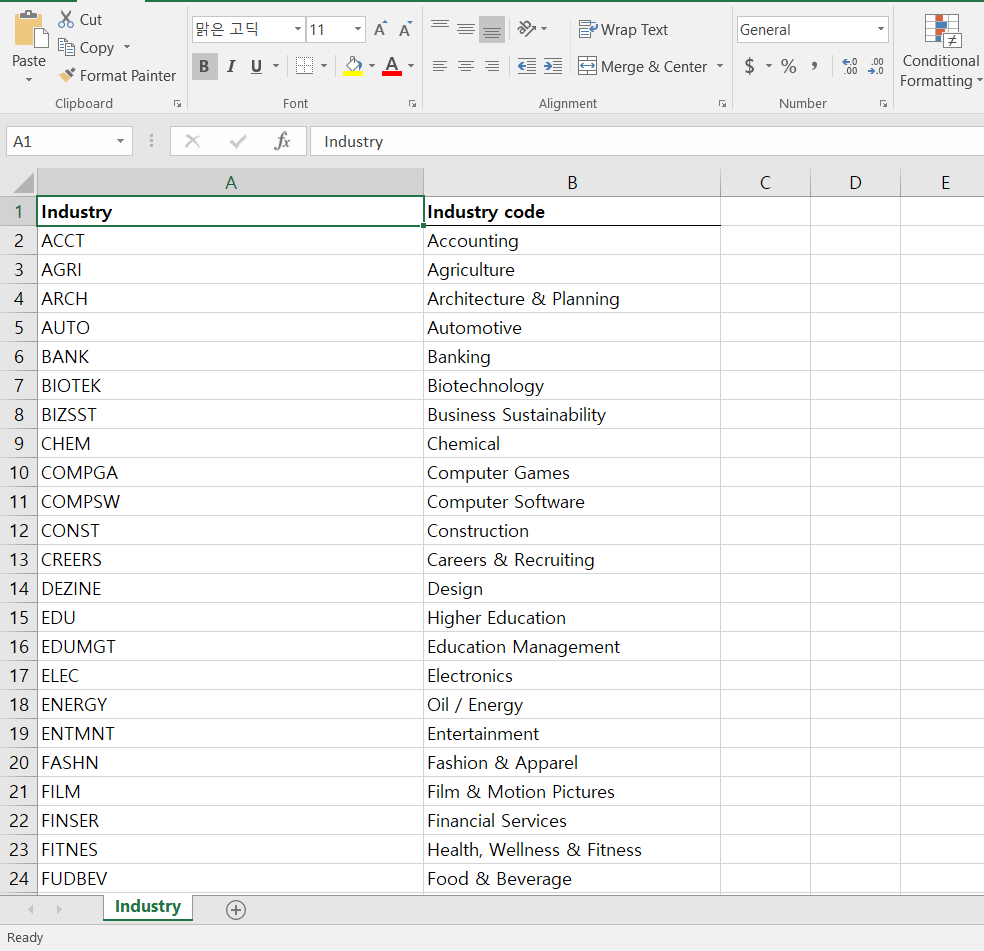The image size is (984, 951).
Task: Select Bottom Align icon
Action: 492,29
